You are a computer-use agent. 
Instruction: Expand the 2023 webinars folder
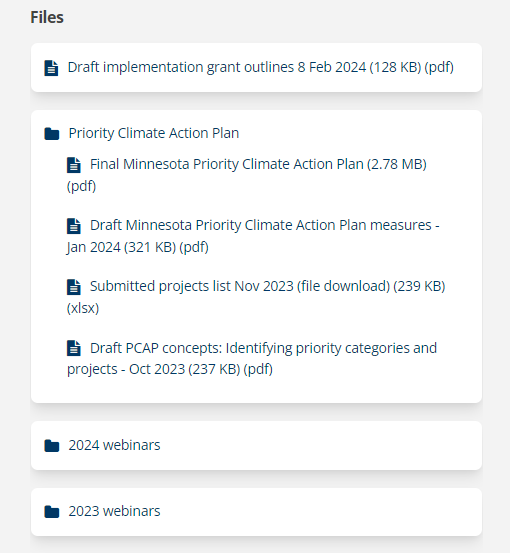pyautogui.click(x=114, y=511)
